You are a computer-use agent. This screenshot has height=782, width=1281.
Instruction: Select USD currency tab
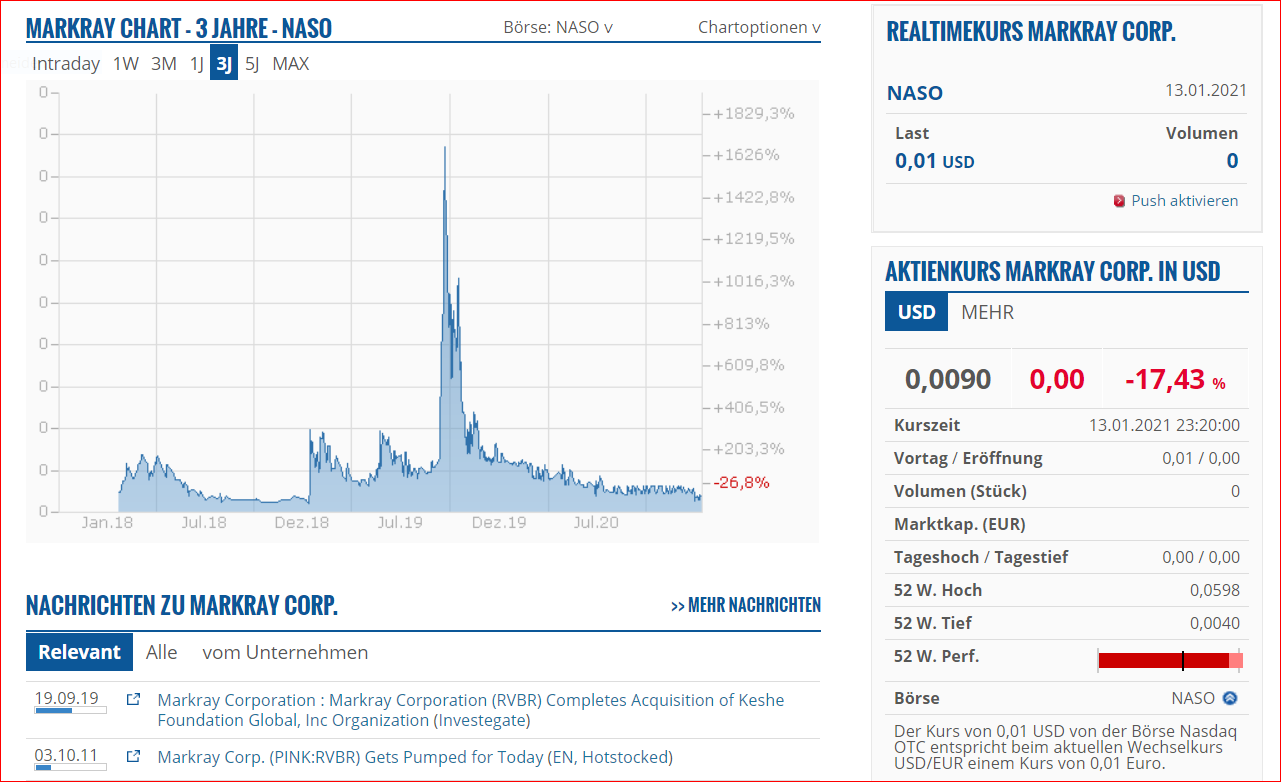tap(916, 312)
